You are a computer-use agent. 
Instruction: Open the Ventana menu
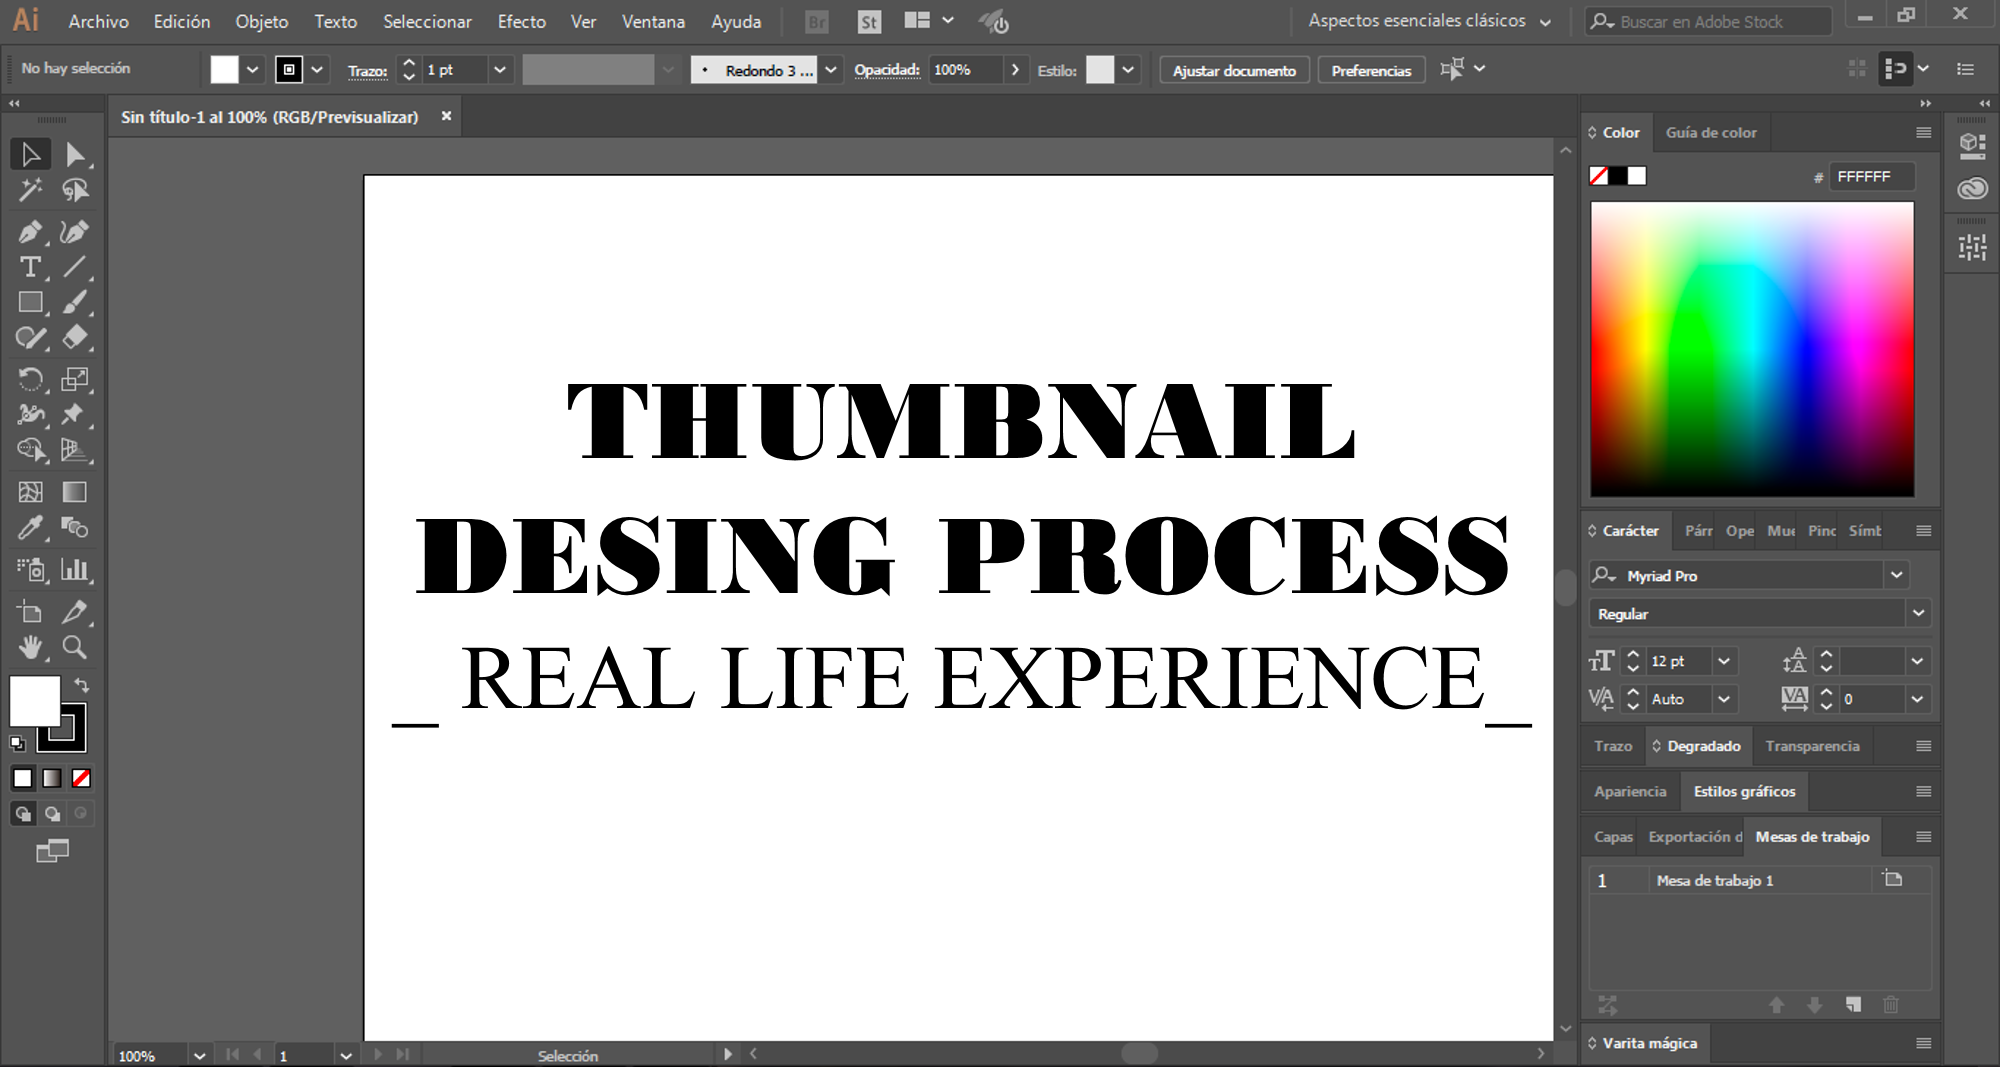653,21
